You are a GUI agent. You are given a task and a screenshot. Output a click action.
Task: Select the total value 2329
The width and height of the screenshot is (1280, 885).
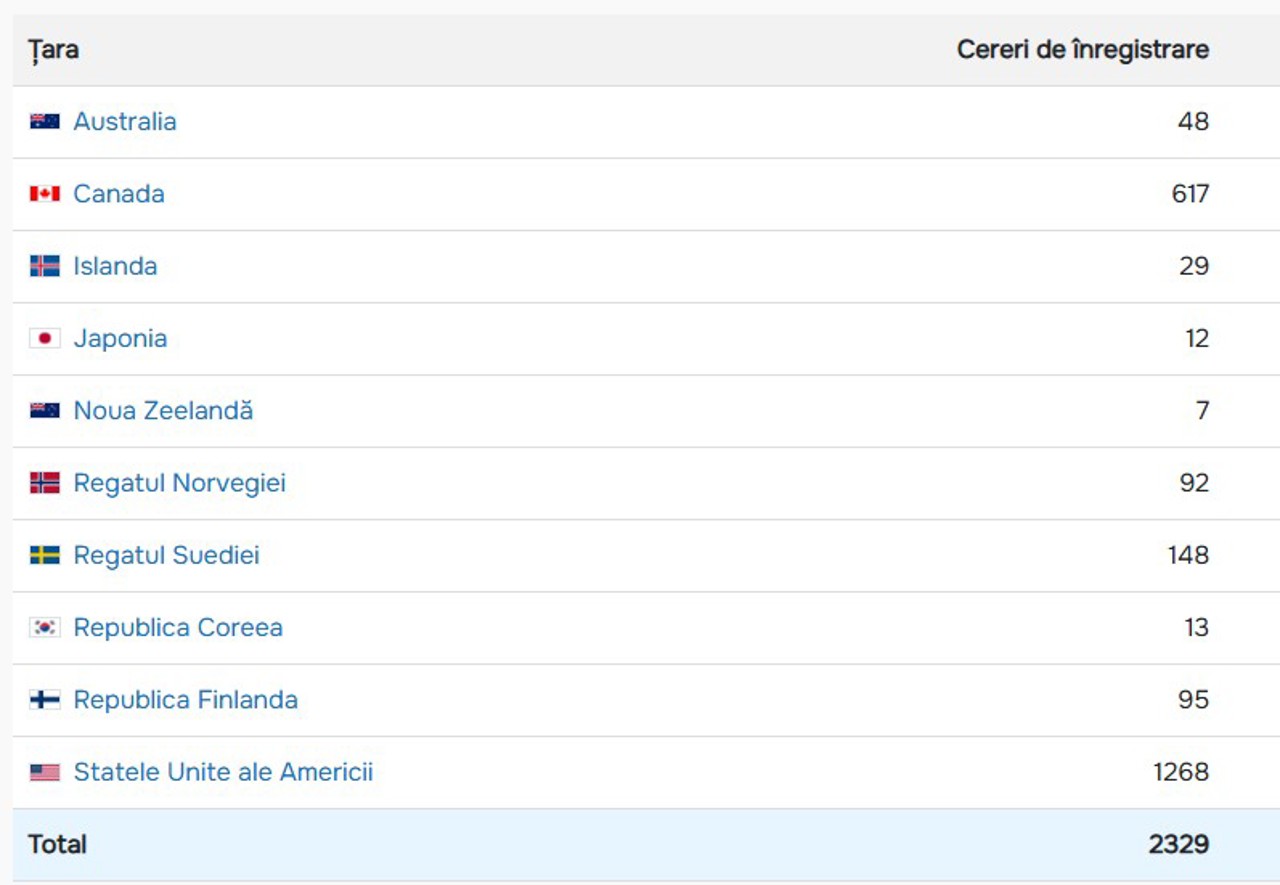coord(1178,844)
